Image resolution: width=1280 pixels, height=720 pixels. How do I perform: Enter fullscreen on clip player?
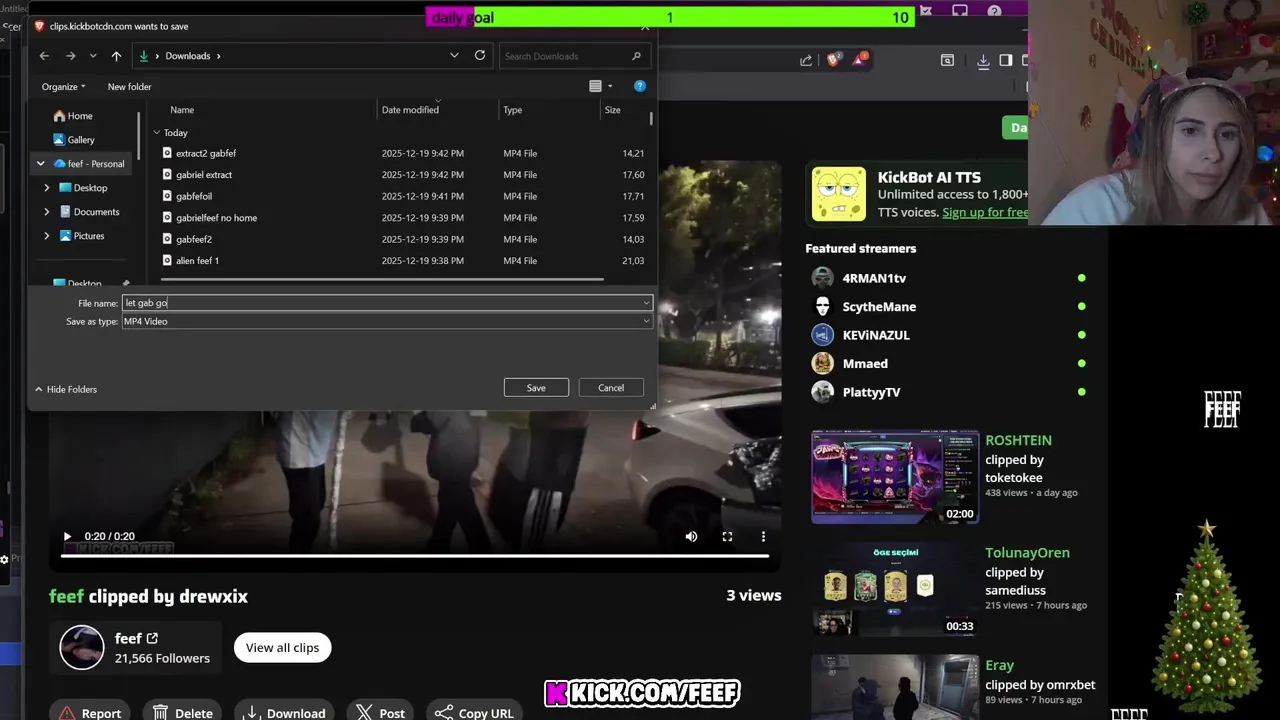point(727,537)
